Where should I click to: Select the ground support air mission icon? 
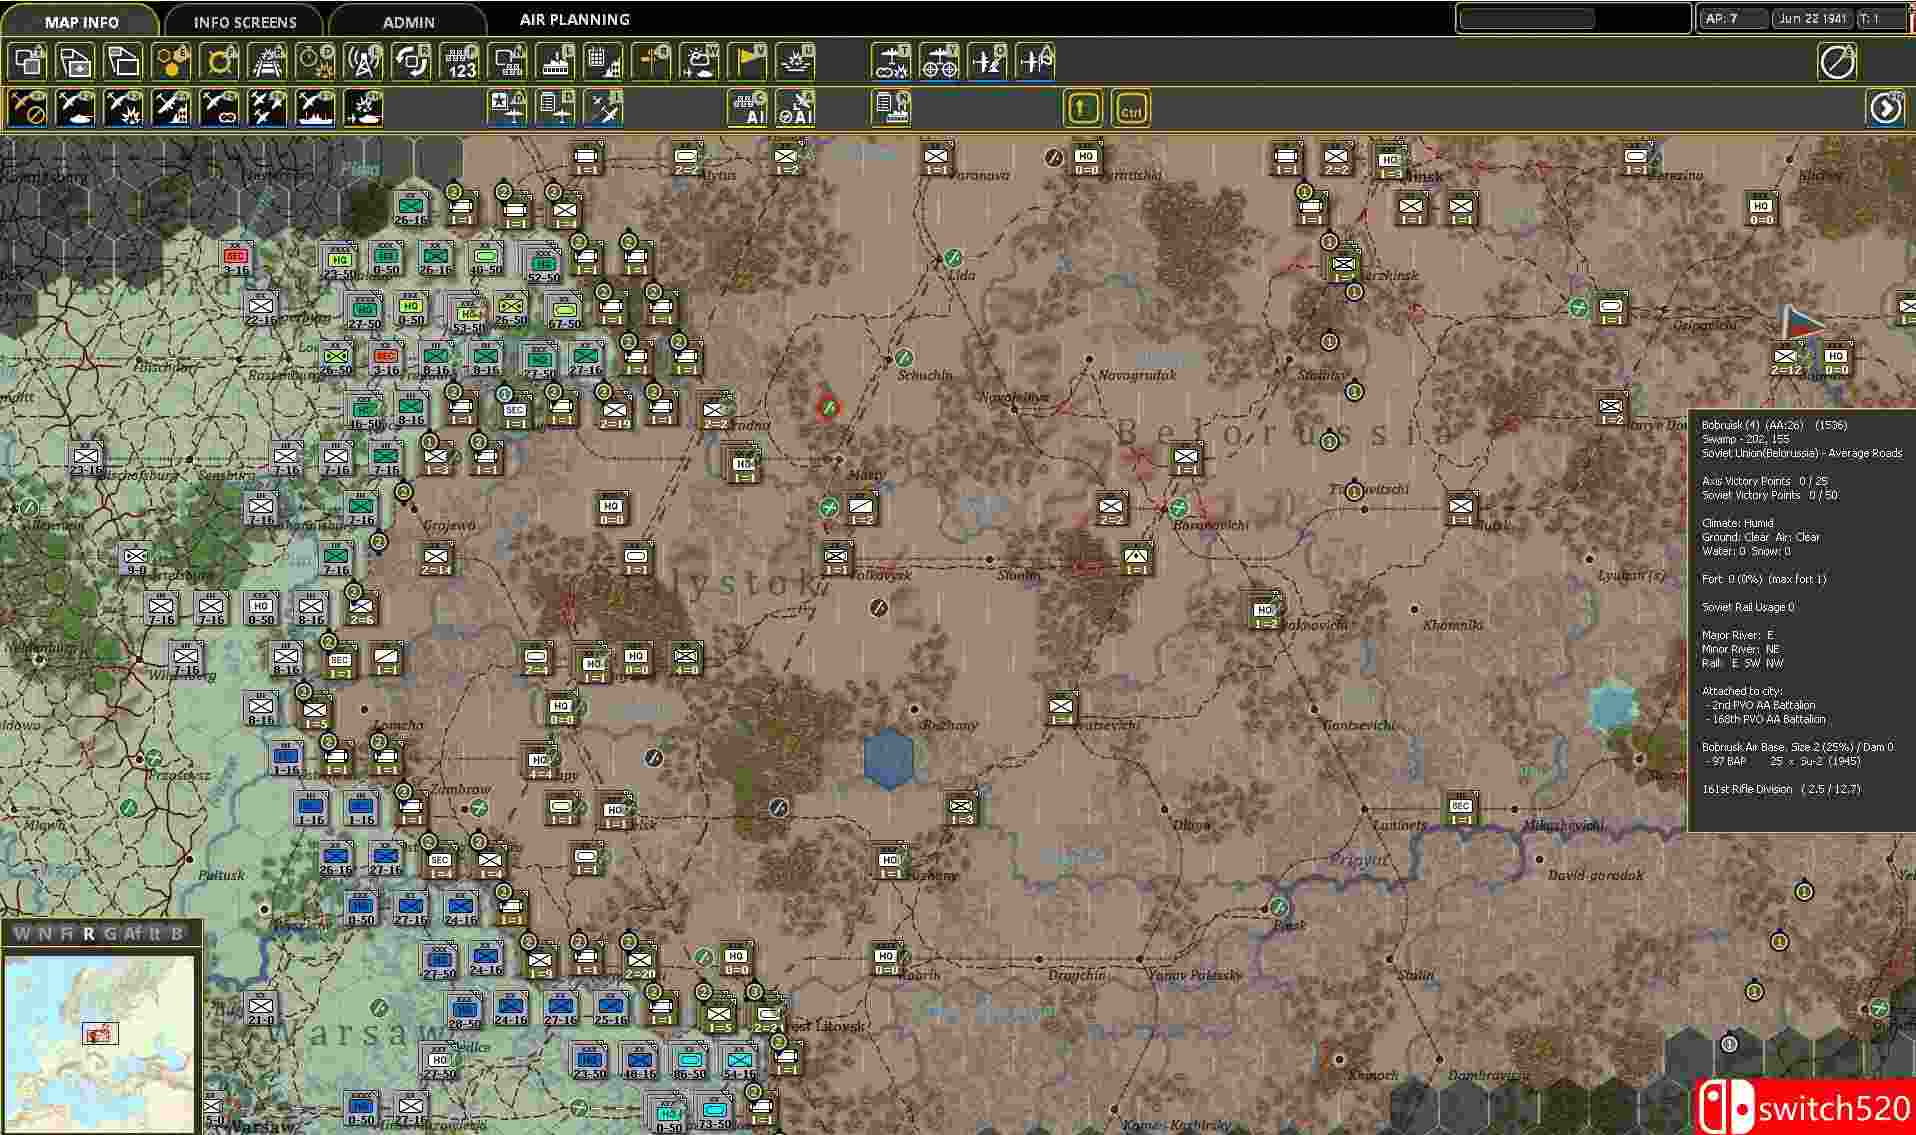click(x=76, y=108)
